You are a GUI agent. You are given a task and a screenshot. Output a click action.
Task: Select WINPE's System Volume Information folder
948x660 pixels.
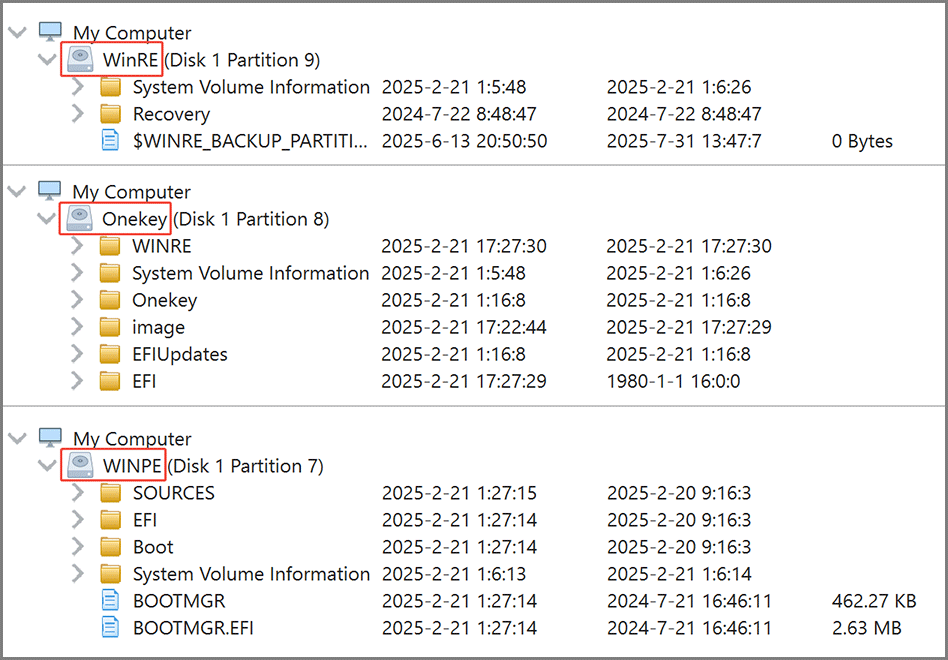[x=251, y=574]
